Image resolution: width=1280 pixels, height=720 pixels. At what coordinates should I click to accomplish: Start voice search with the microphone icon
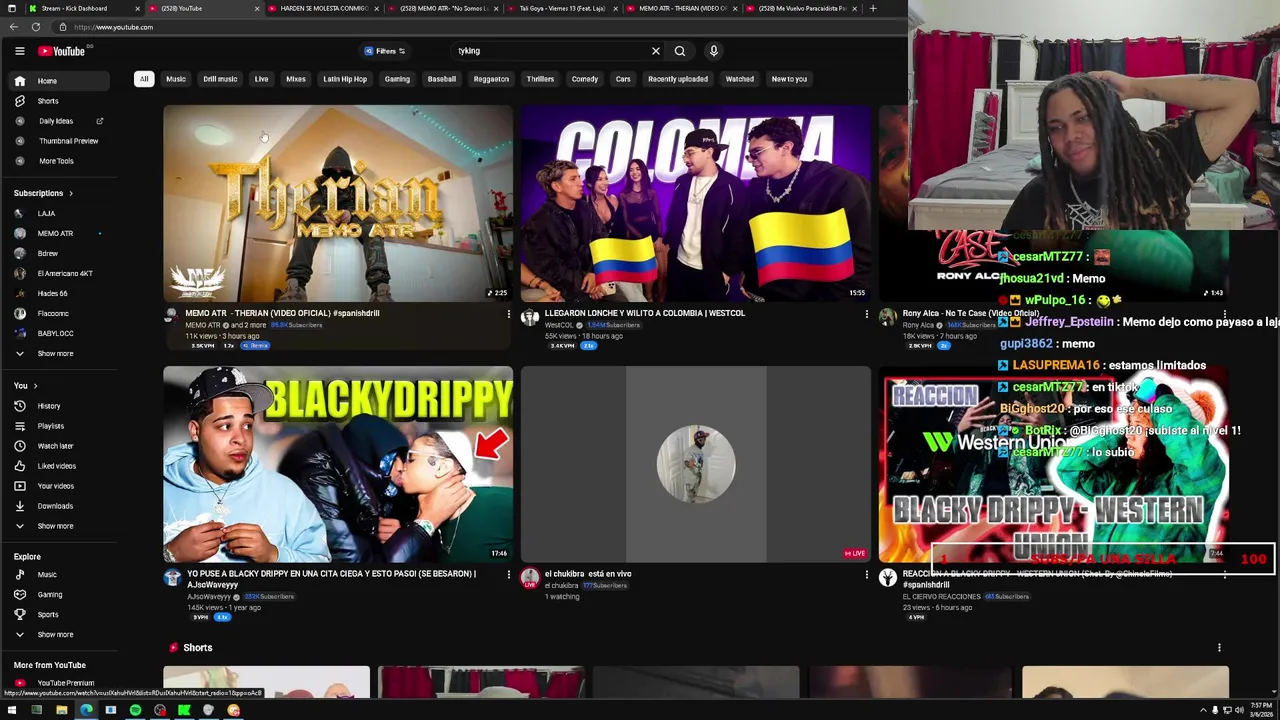pyautogui.click(x=713, y=51)
